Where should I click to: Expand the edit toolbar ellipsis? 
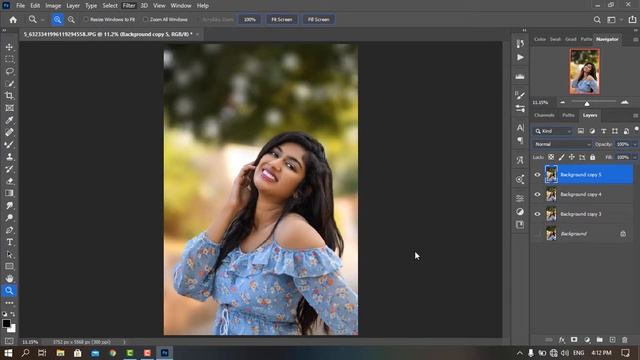tap(9, 303)
